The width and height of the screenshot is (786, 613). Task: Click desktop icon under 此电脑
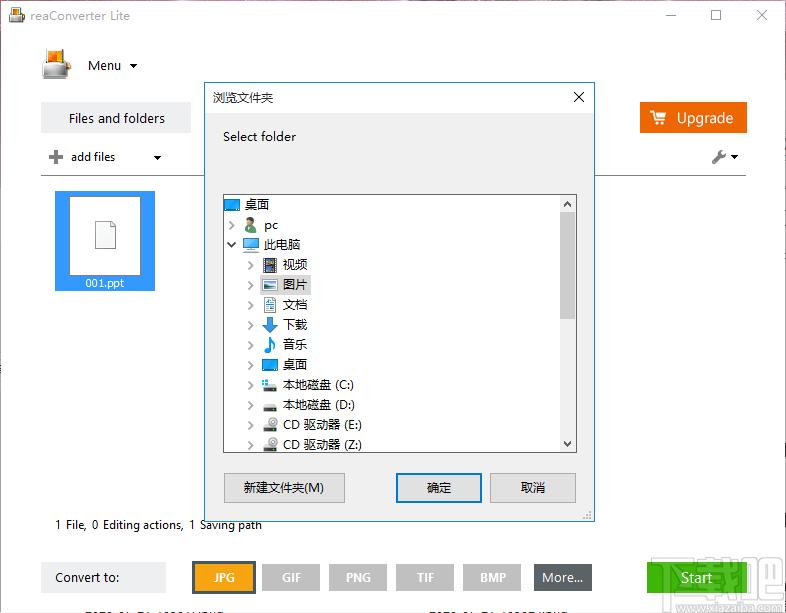(270, 365)
